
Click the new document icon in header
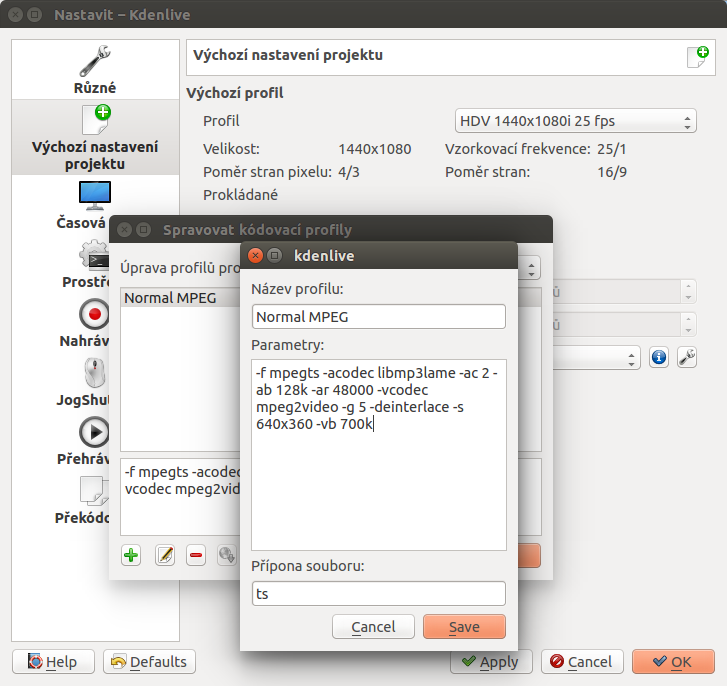tap(698, 57)
